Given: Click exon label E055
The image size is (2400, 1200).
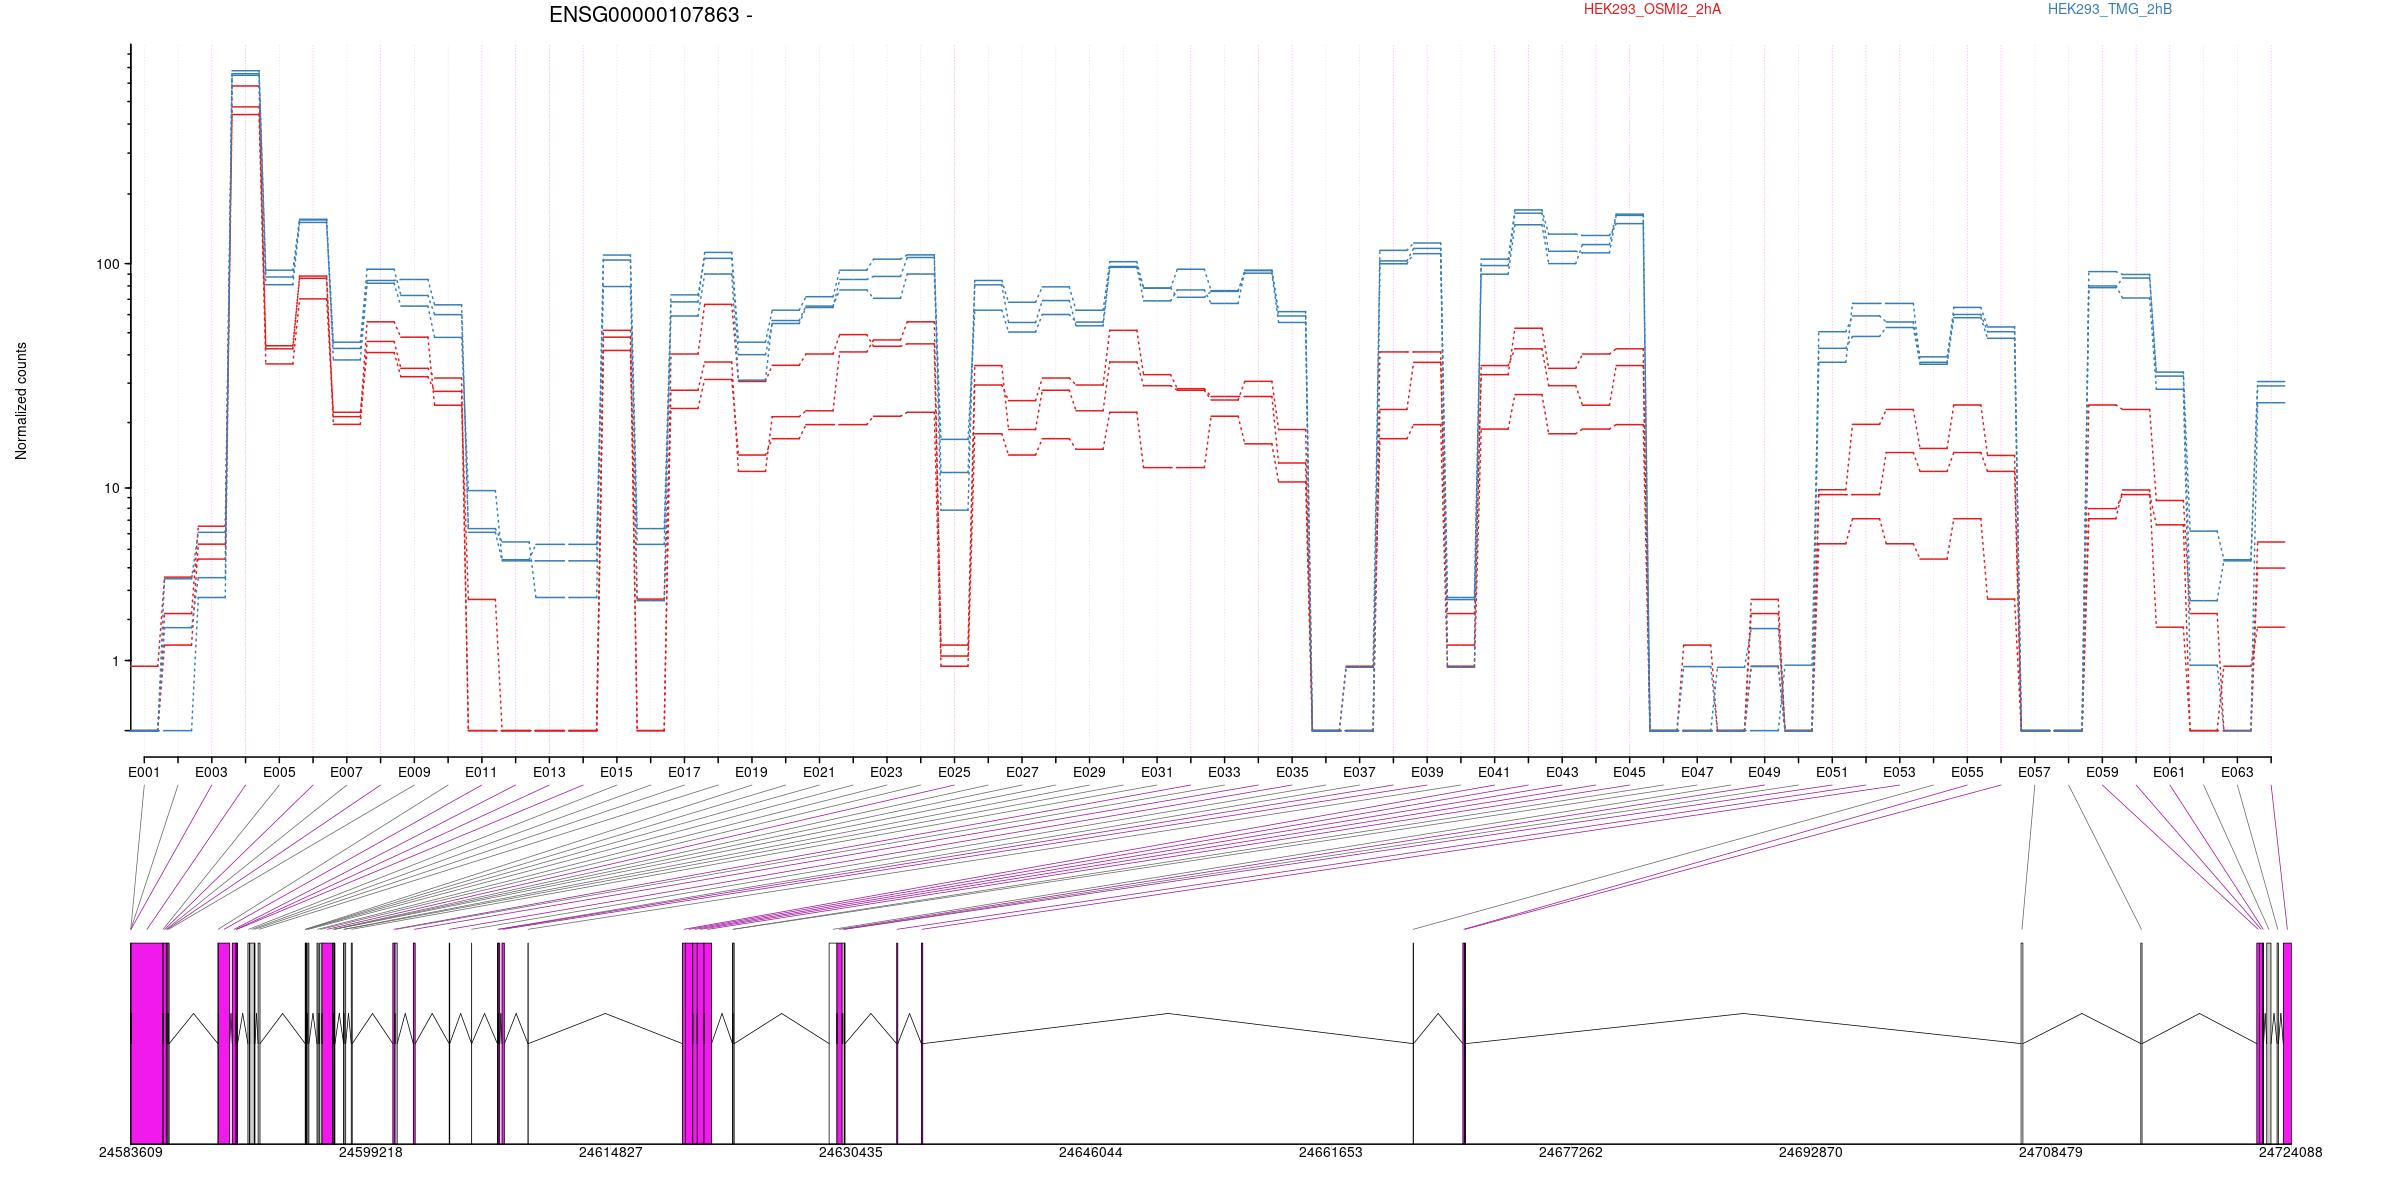Looking at the screenshot, I should point(1967,772).
